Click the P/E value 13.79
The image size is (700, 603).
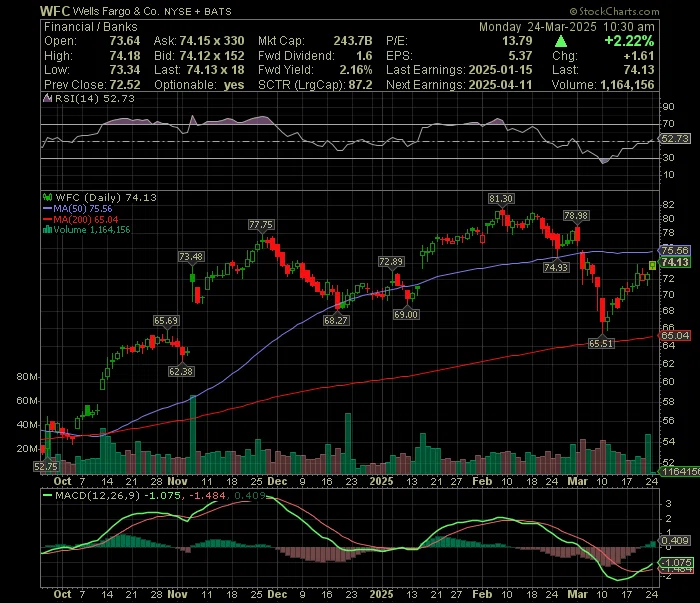[x=517, y=41]
